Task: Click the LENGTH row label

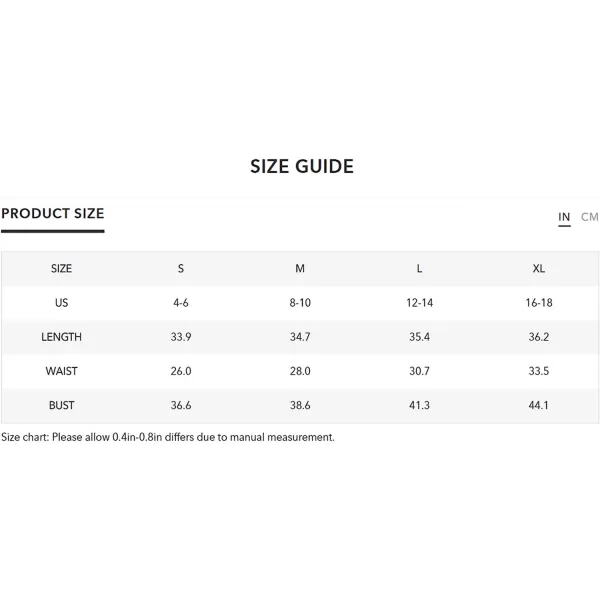Action: click(x=62, y=337)
